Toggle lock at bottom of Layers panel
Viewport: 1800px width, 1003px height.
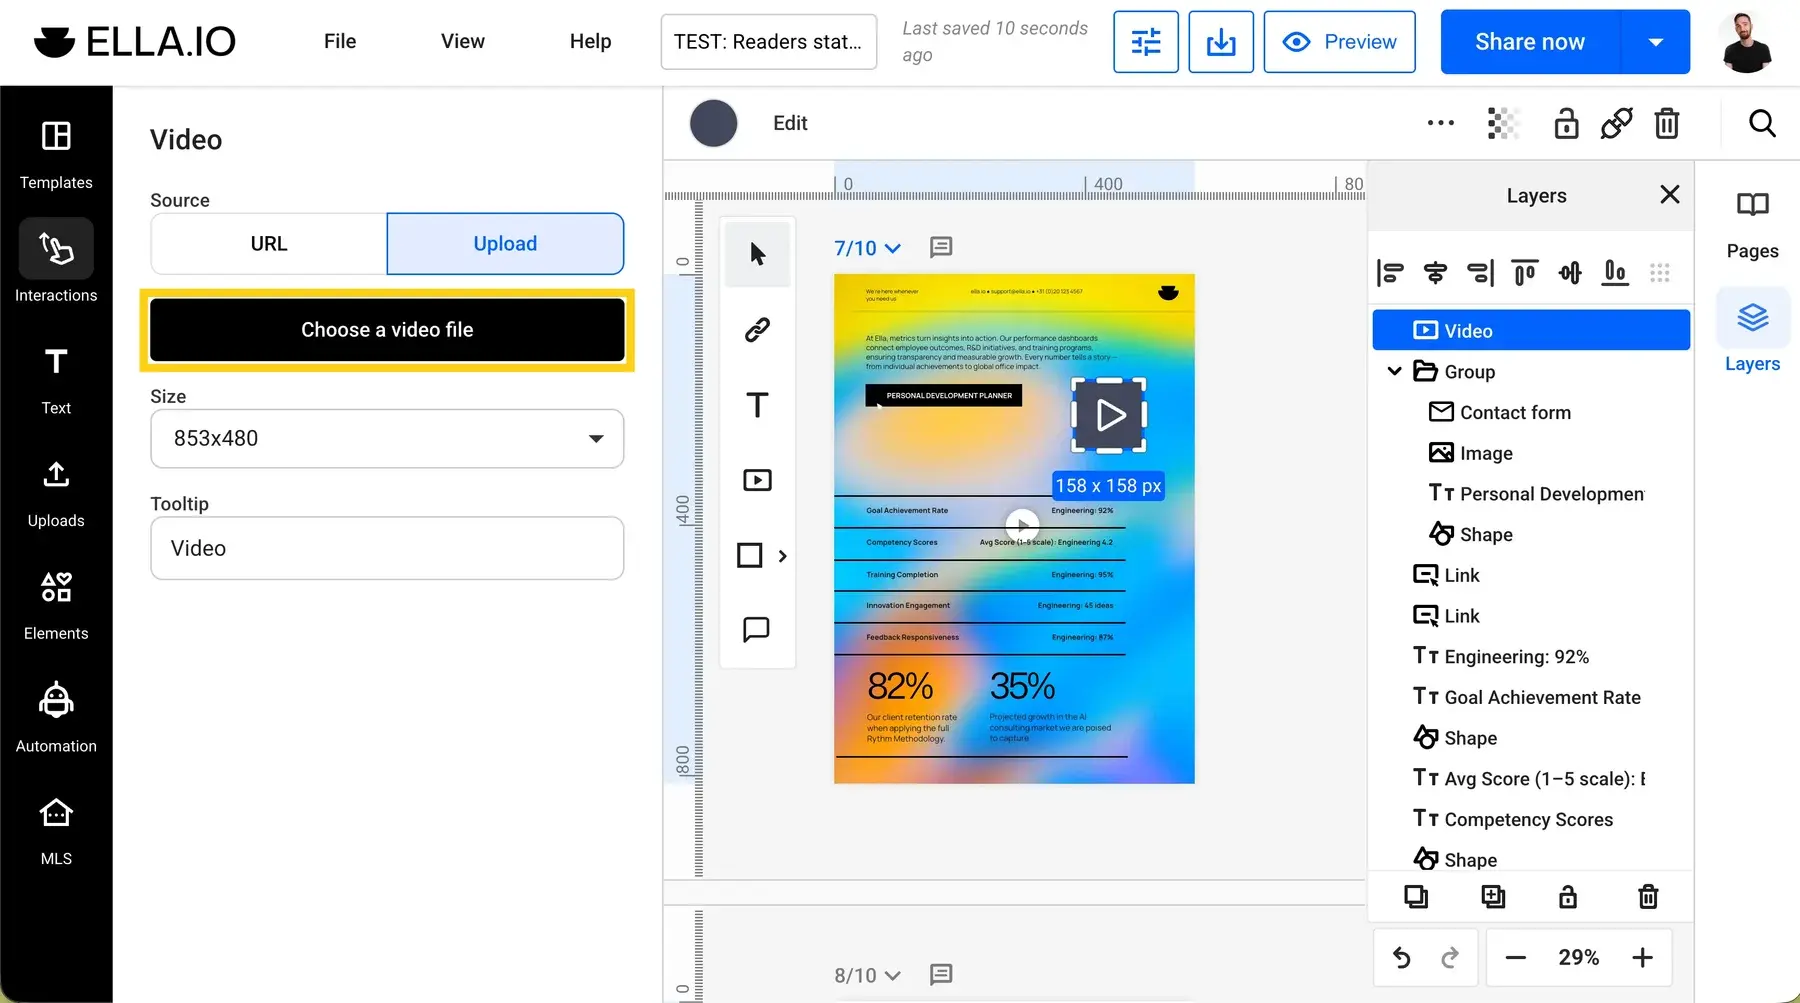click(x=1568, y=897)
